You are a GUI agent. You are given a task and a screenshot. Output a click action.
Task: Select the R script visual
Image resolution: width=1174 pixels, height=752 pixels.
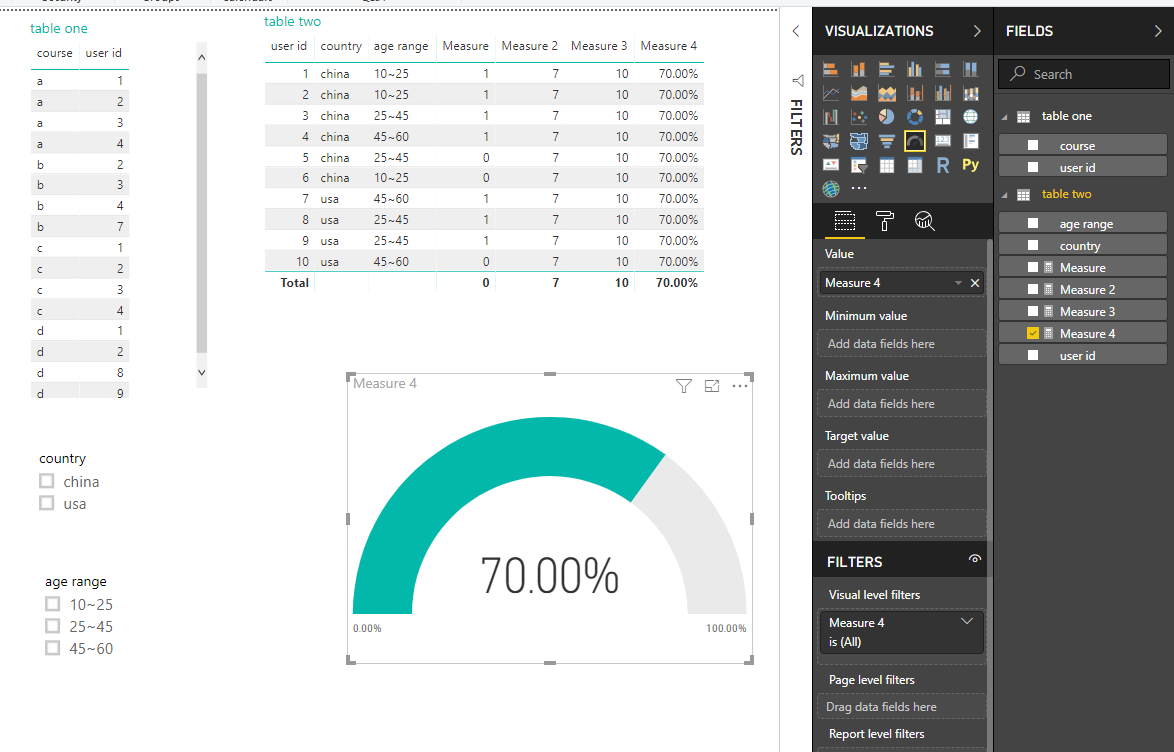coord(943,165)
